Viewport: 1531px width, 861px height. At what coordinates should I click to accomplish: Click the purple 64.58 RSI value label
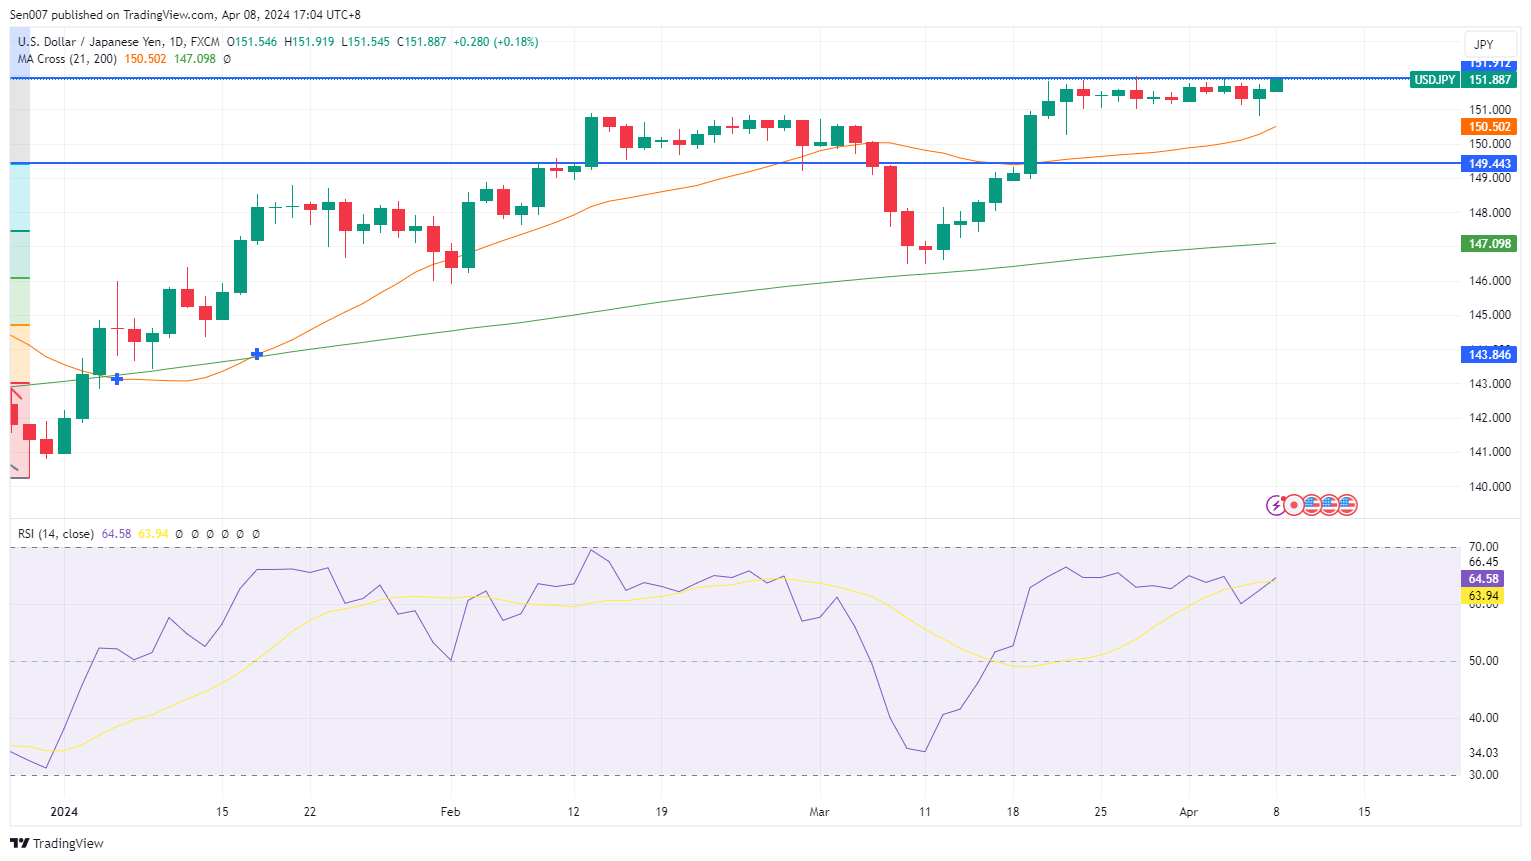pyautogui.click(x=1483, y=579)
